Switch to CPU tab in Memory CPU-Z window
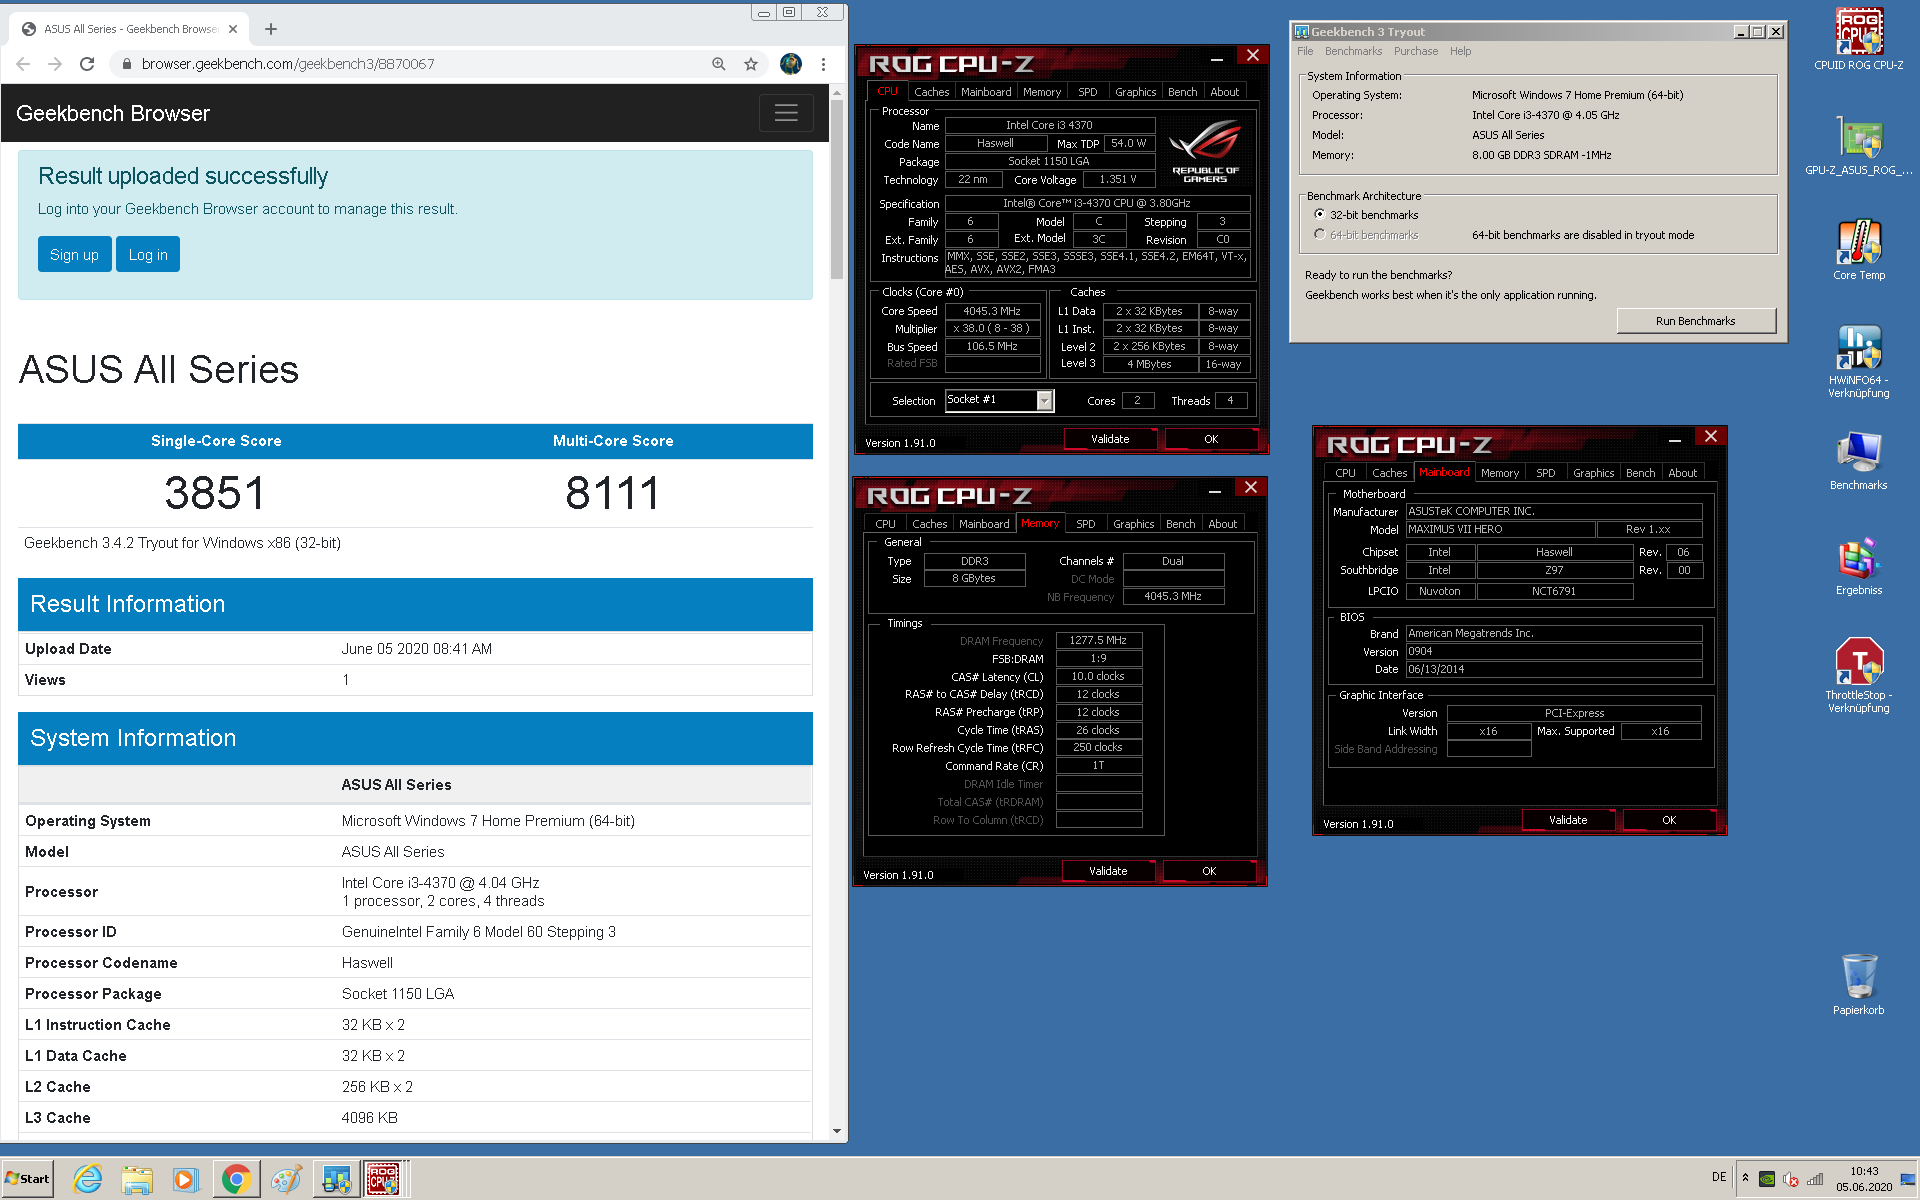The image size is (1920, 1200). tap(885, 524)
